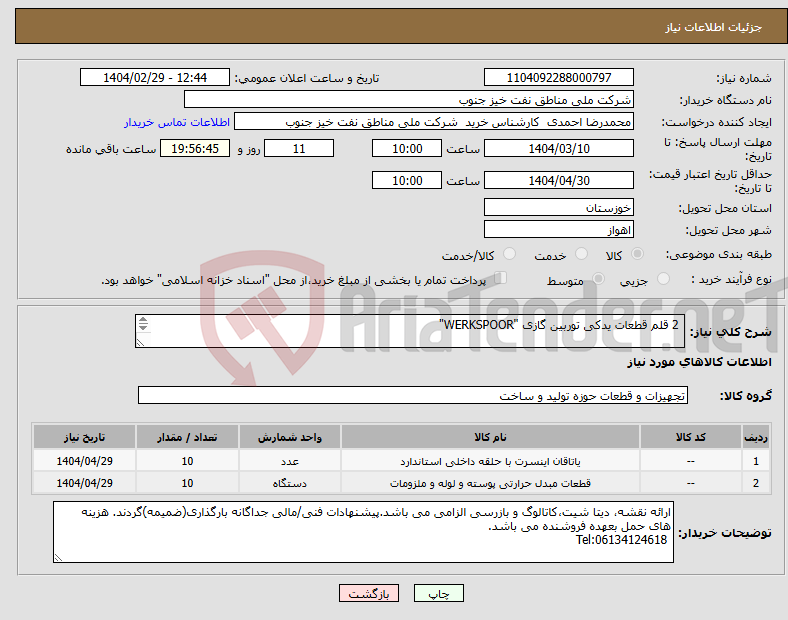Screen dimensions: 788x620
Task: Click the remaining time field 19:56:45
Action: (195, 149)
